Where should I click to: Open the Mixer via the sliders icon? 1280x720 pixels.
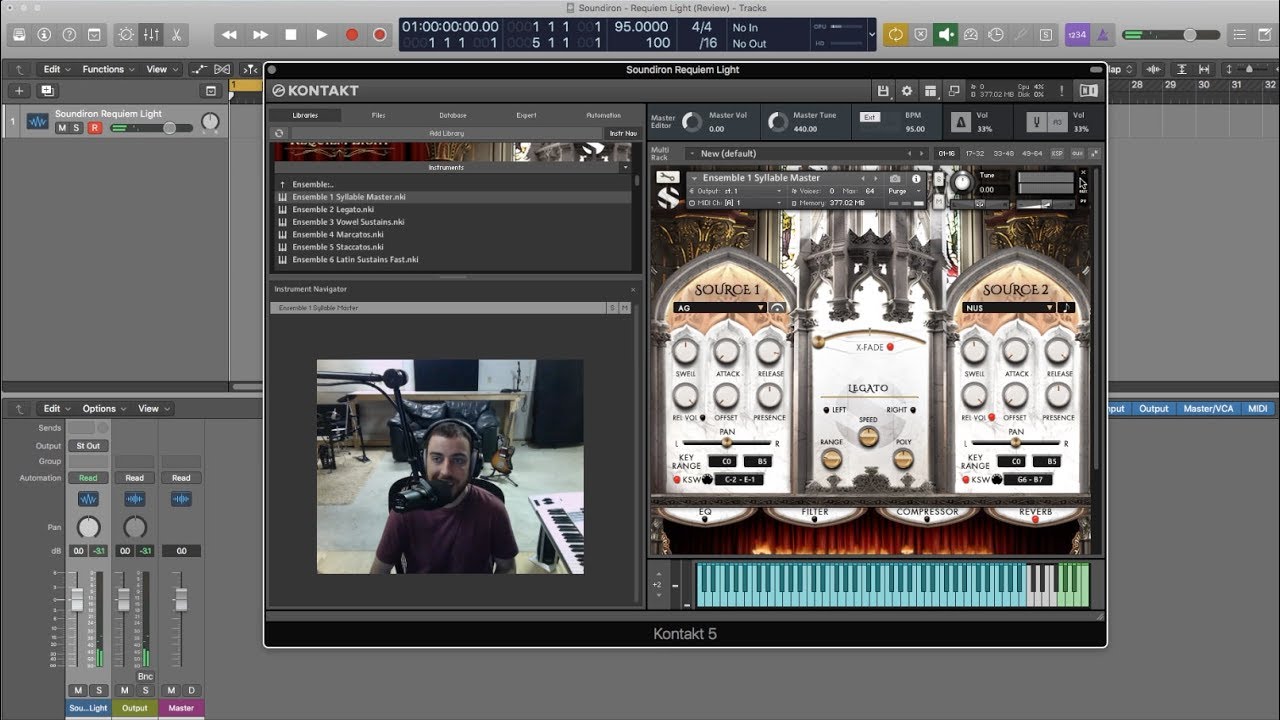pyautogui.click(x=151, y=34)
